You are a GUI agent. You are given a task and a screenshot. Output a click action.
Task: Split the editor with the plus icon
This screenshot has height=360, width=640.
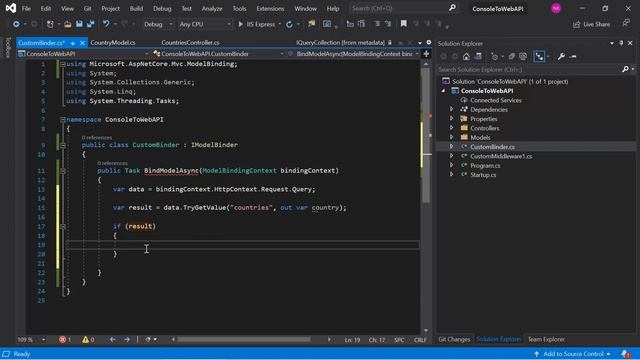[x=426, y=54]
